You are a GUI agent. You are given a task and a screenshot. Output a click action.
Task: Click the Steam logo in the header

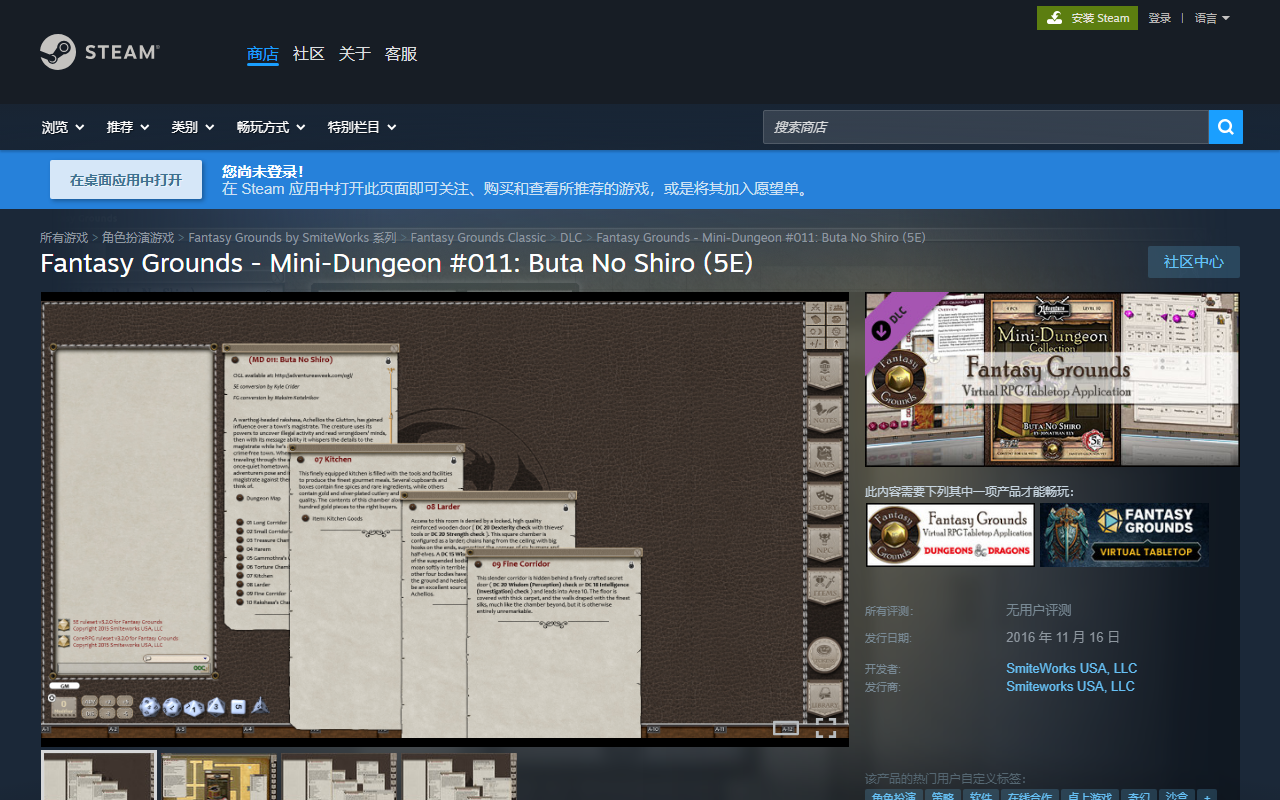(x=99, y=52)
